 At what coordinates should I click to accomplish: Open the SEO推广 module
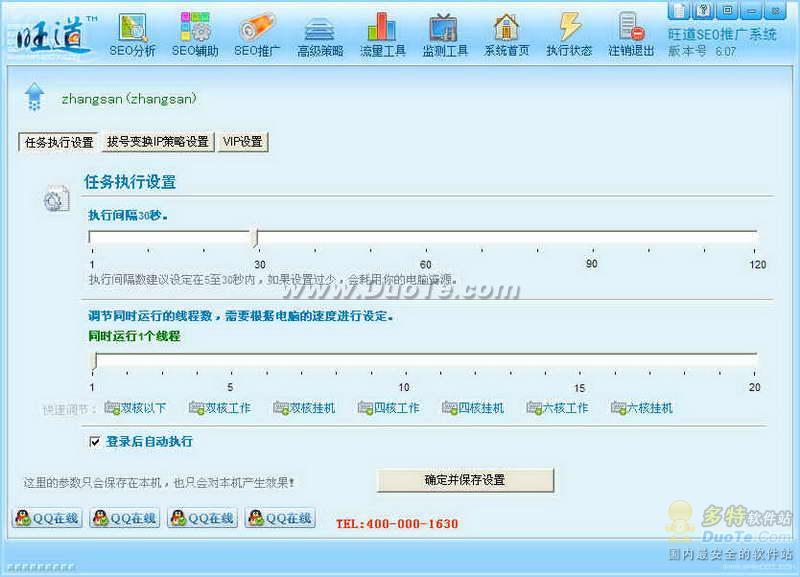click(257, 32)
